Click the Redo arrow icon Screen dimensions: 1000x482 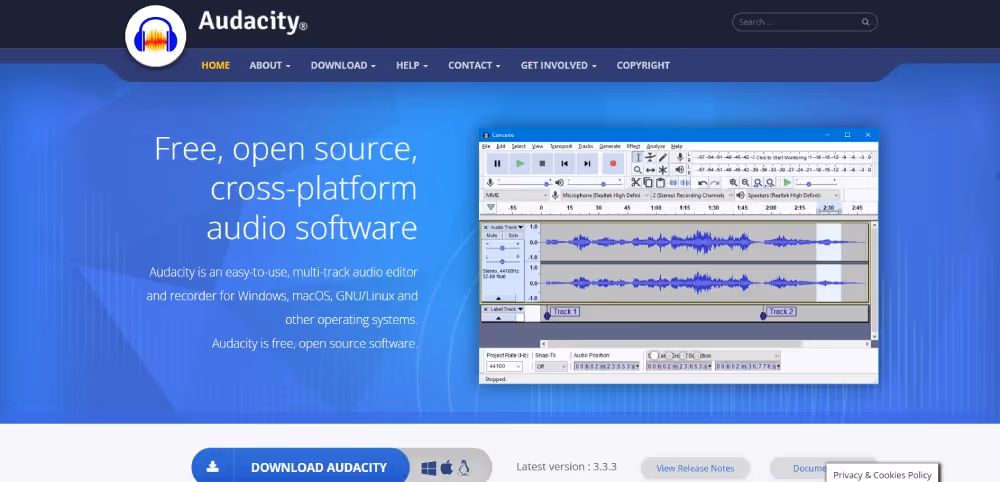[x=715, y=183]
